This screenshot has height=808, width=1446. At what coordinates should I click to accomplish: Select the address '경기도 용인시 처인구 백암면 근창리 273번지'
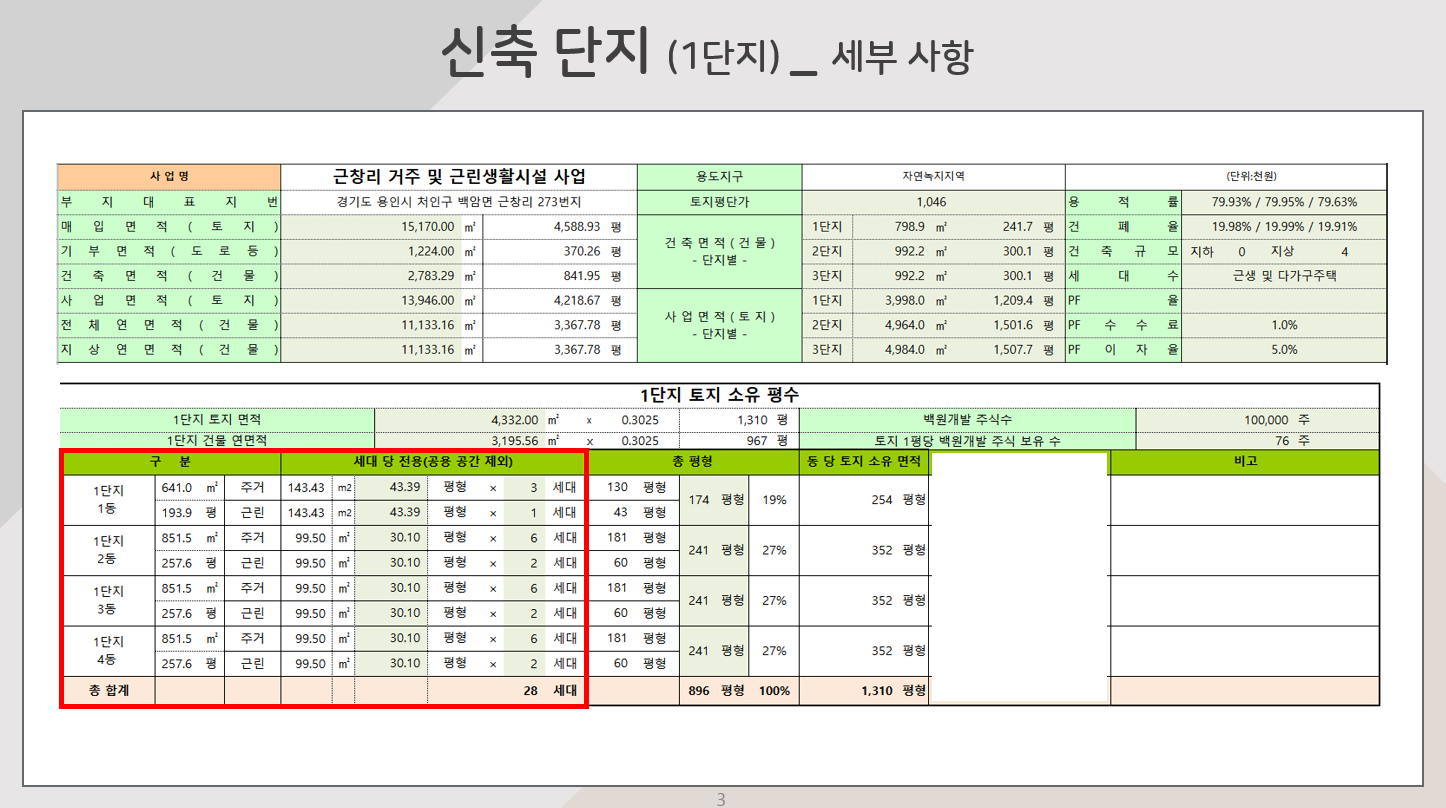pyautogui.click(x=459, y=201)
